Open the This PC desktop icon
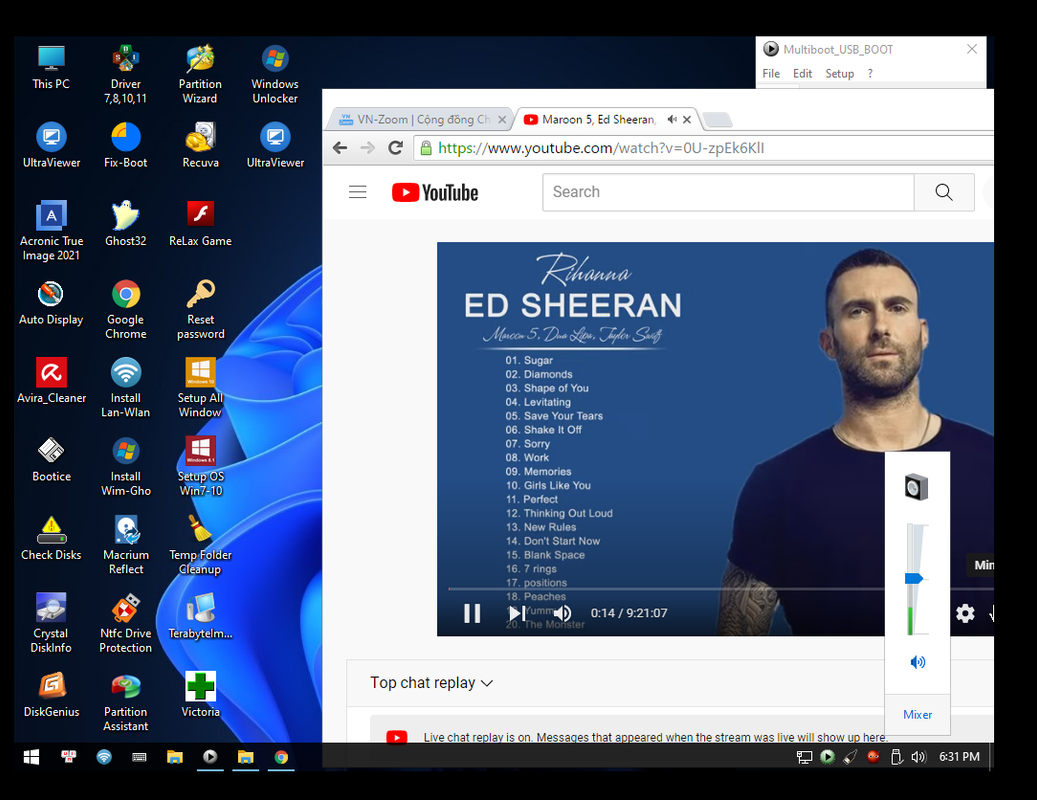This screenshot has width=1037, height=800. (51, 67)
